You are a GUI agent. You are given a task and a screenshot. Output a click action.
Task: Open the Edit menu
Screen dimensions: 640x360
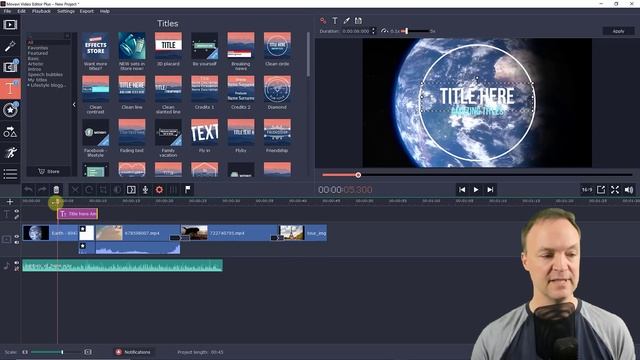point(22,11)
